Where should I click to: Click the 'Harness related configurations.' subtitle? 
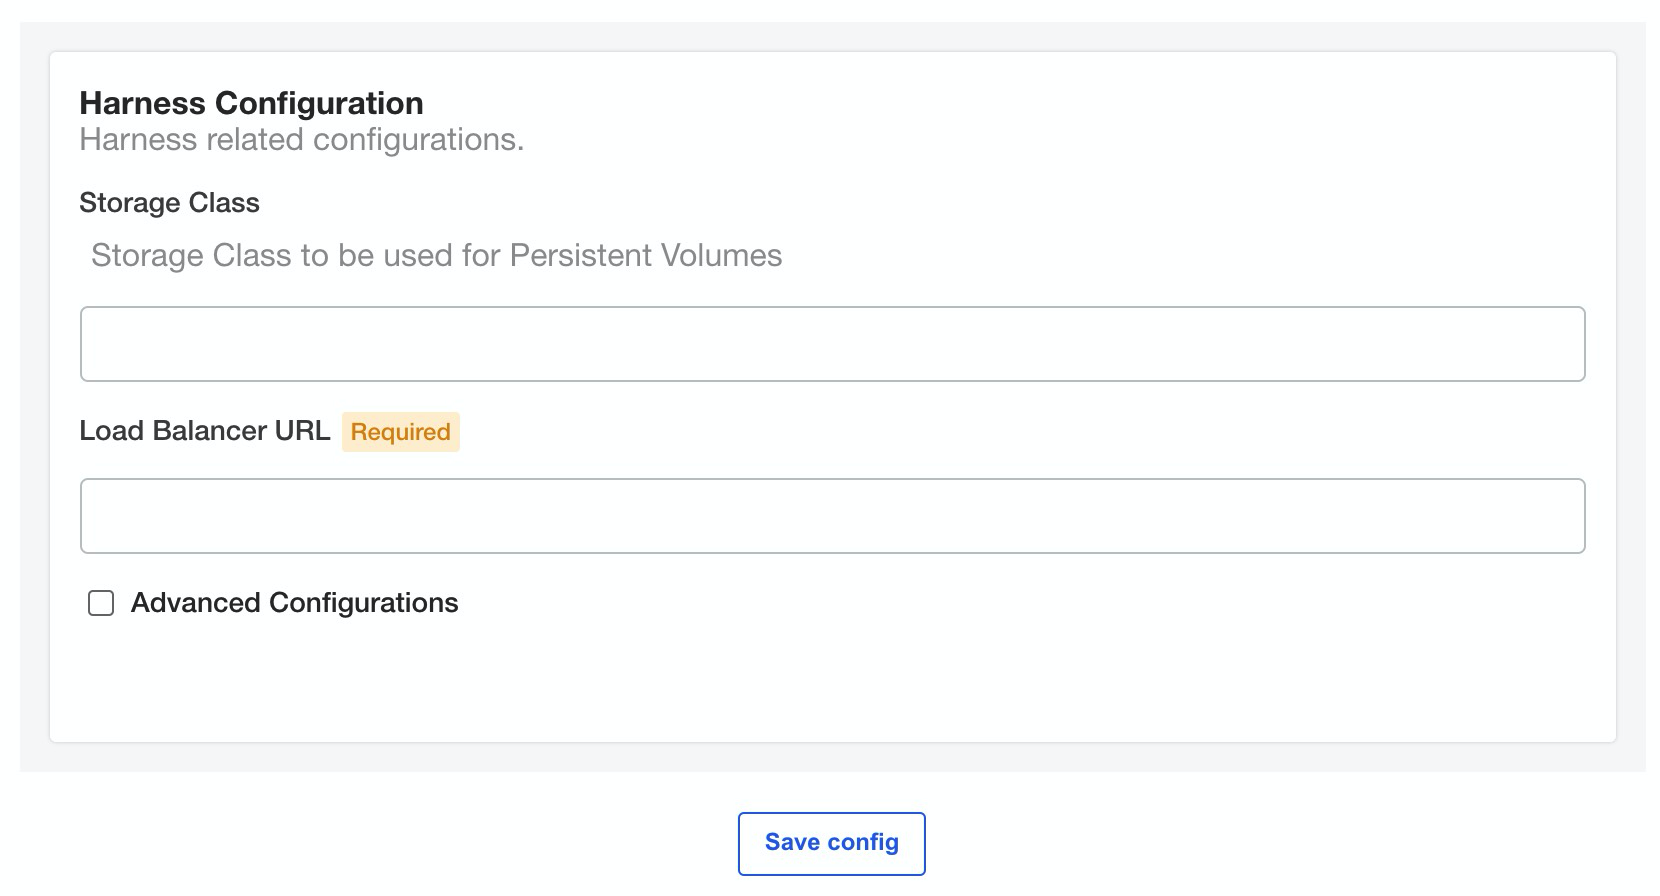coord(301,140)
